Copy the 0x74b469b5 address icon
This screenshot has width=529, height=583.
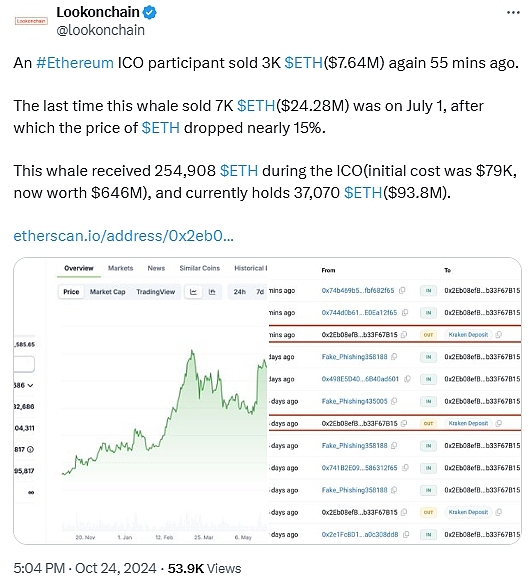pos(402,290)
